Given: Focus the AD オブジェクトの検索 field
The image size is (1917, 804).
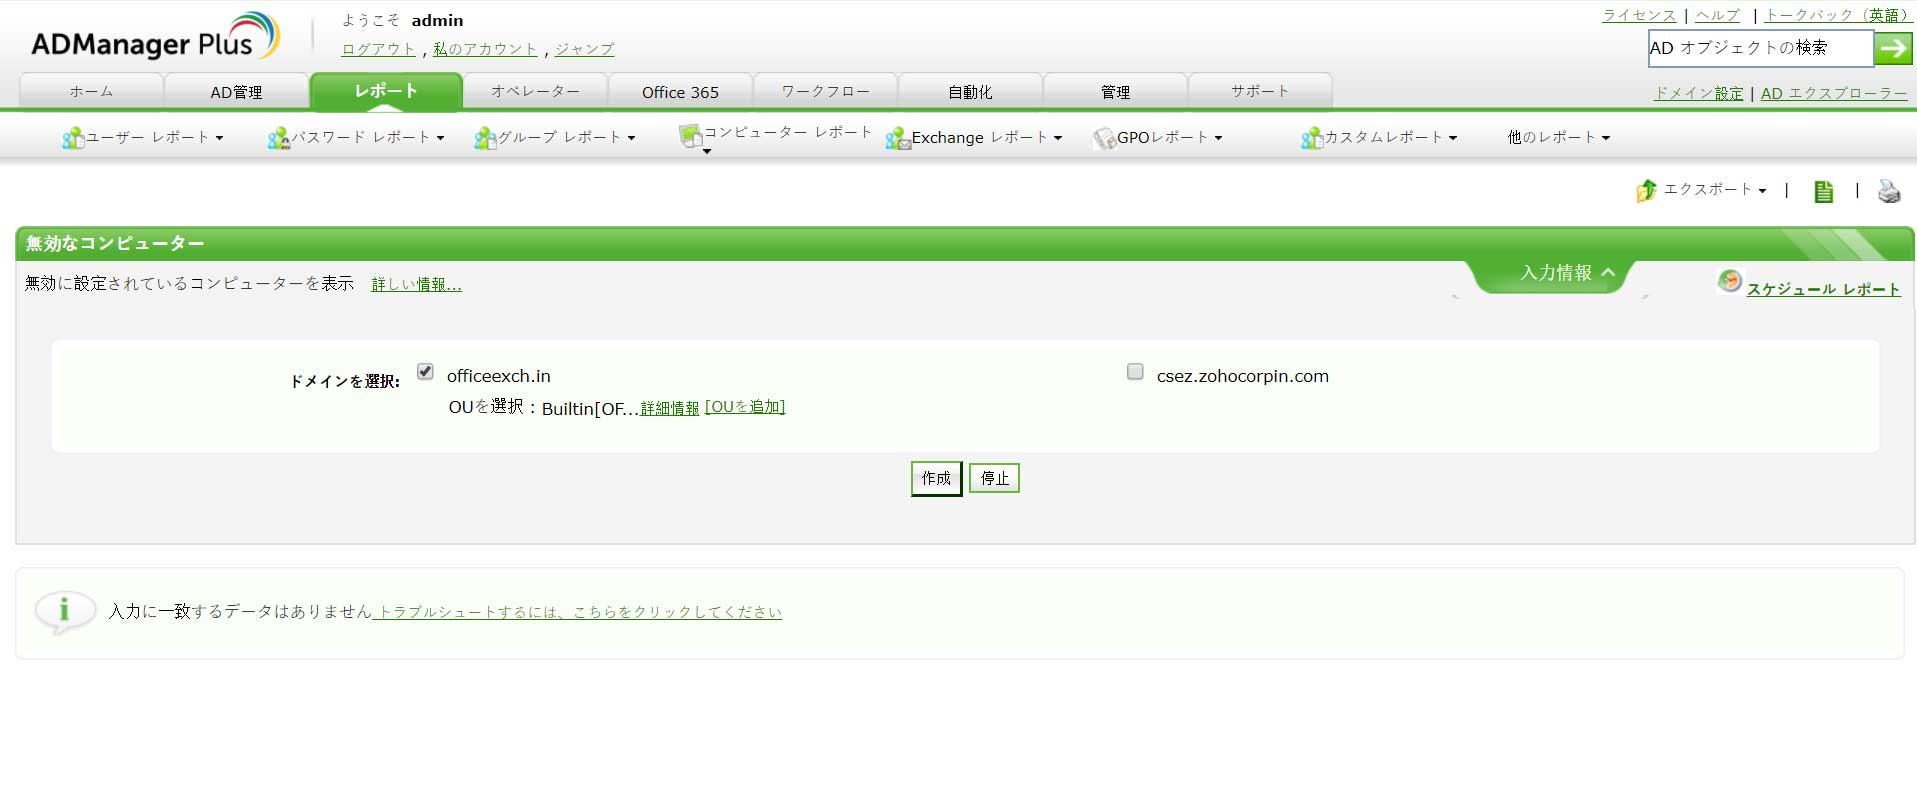Looking at the screenshot, I should click(x=1760, y=48).
